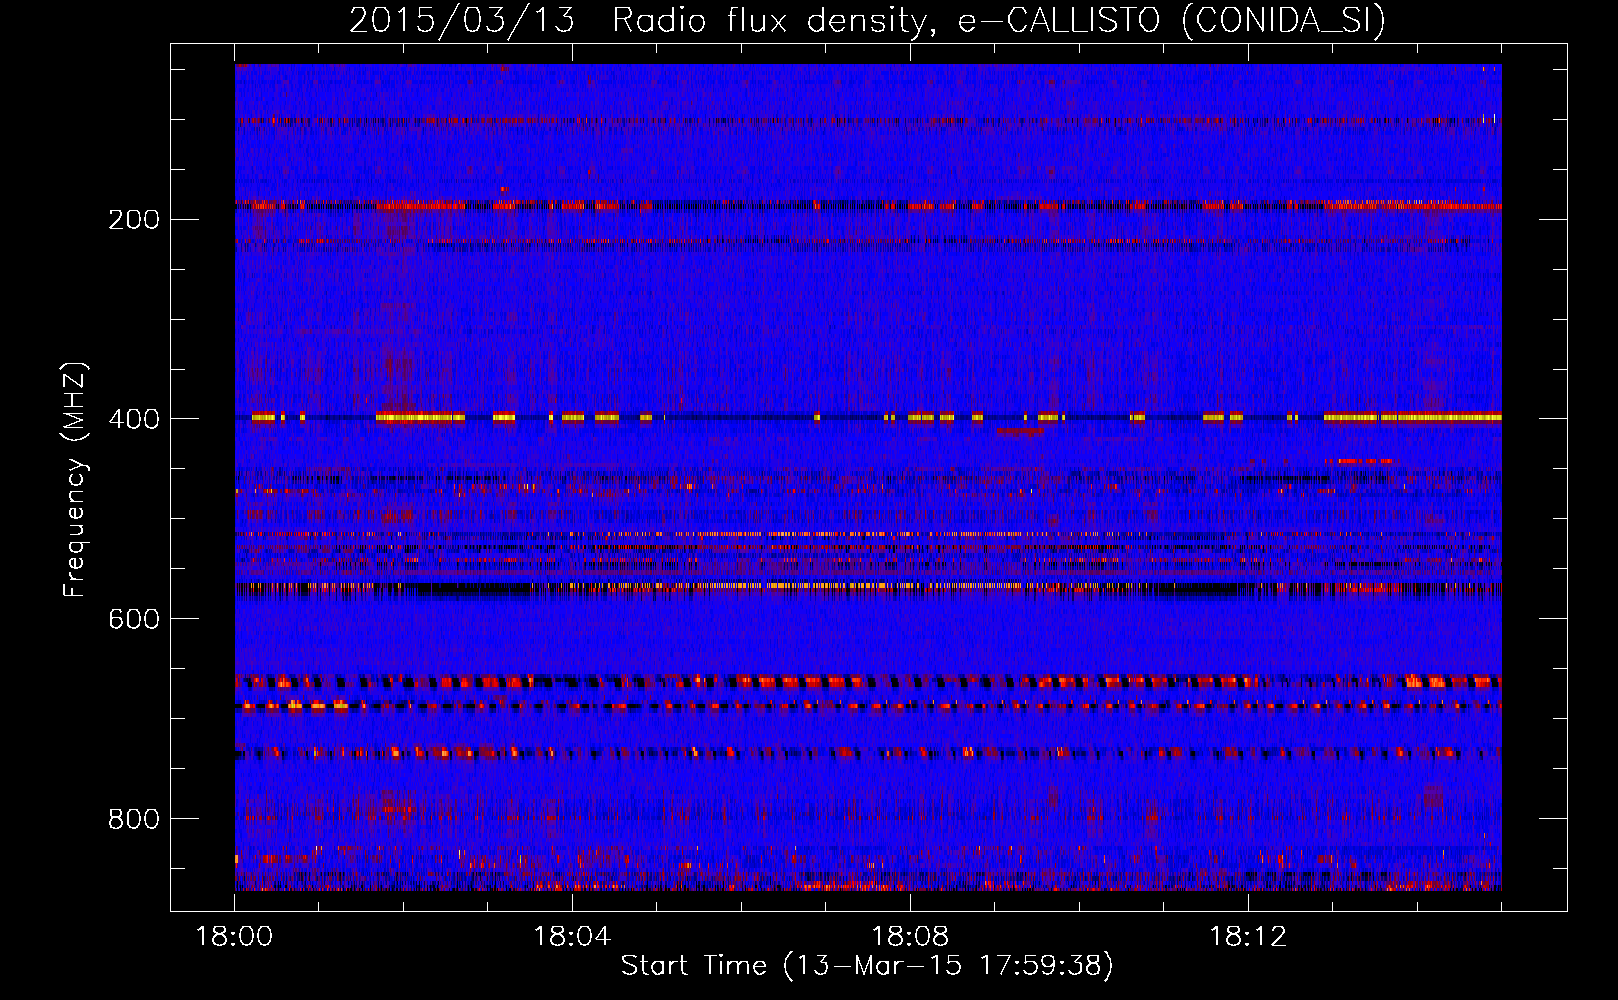Select the 'Frequency (MHZ)' axis label
Image resolution: width=1618 pixels, height=1000 pixels.
pyautogui.click(x=75, y=479)
